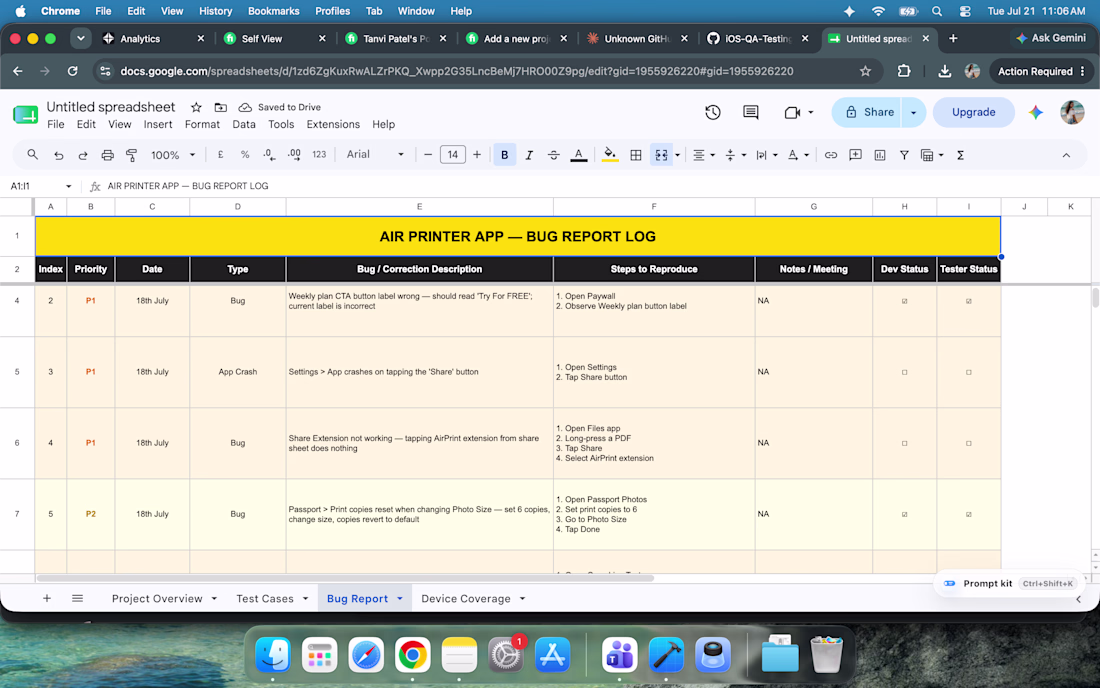Expand Share options dropdown arrow
The image size is (1100, 688).
[913, 112]
